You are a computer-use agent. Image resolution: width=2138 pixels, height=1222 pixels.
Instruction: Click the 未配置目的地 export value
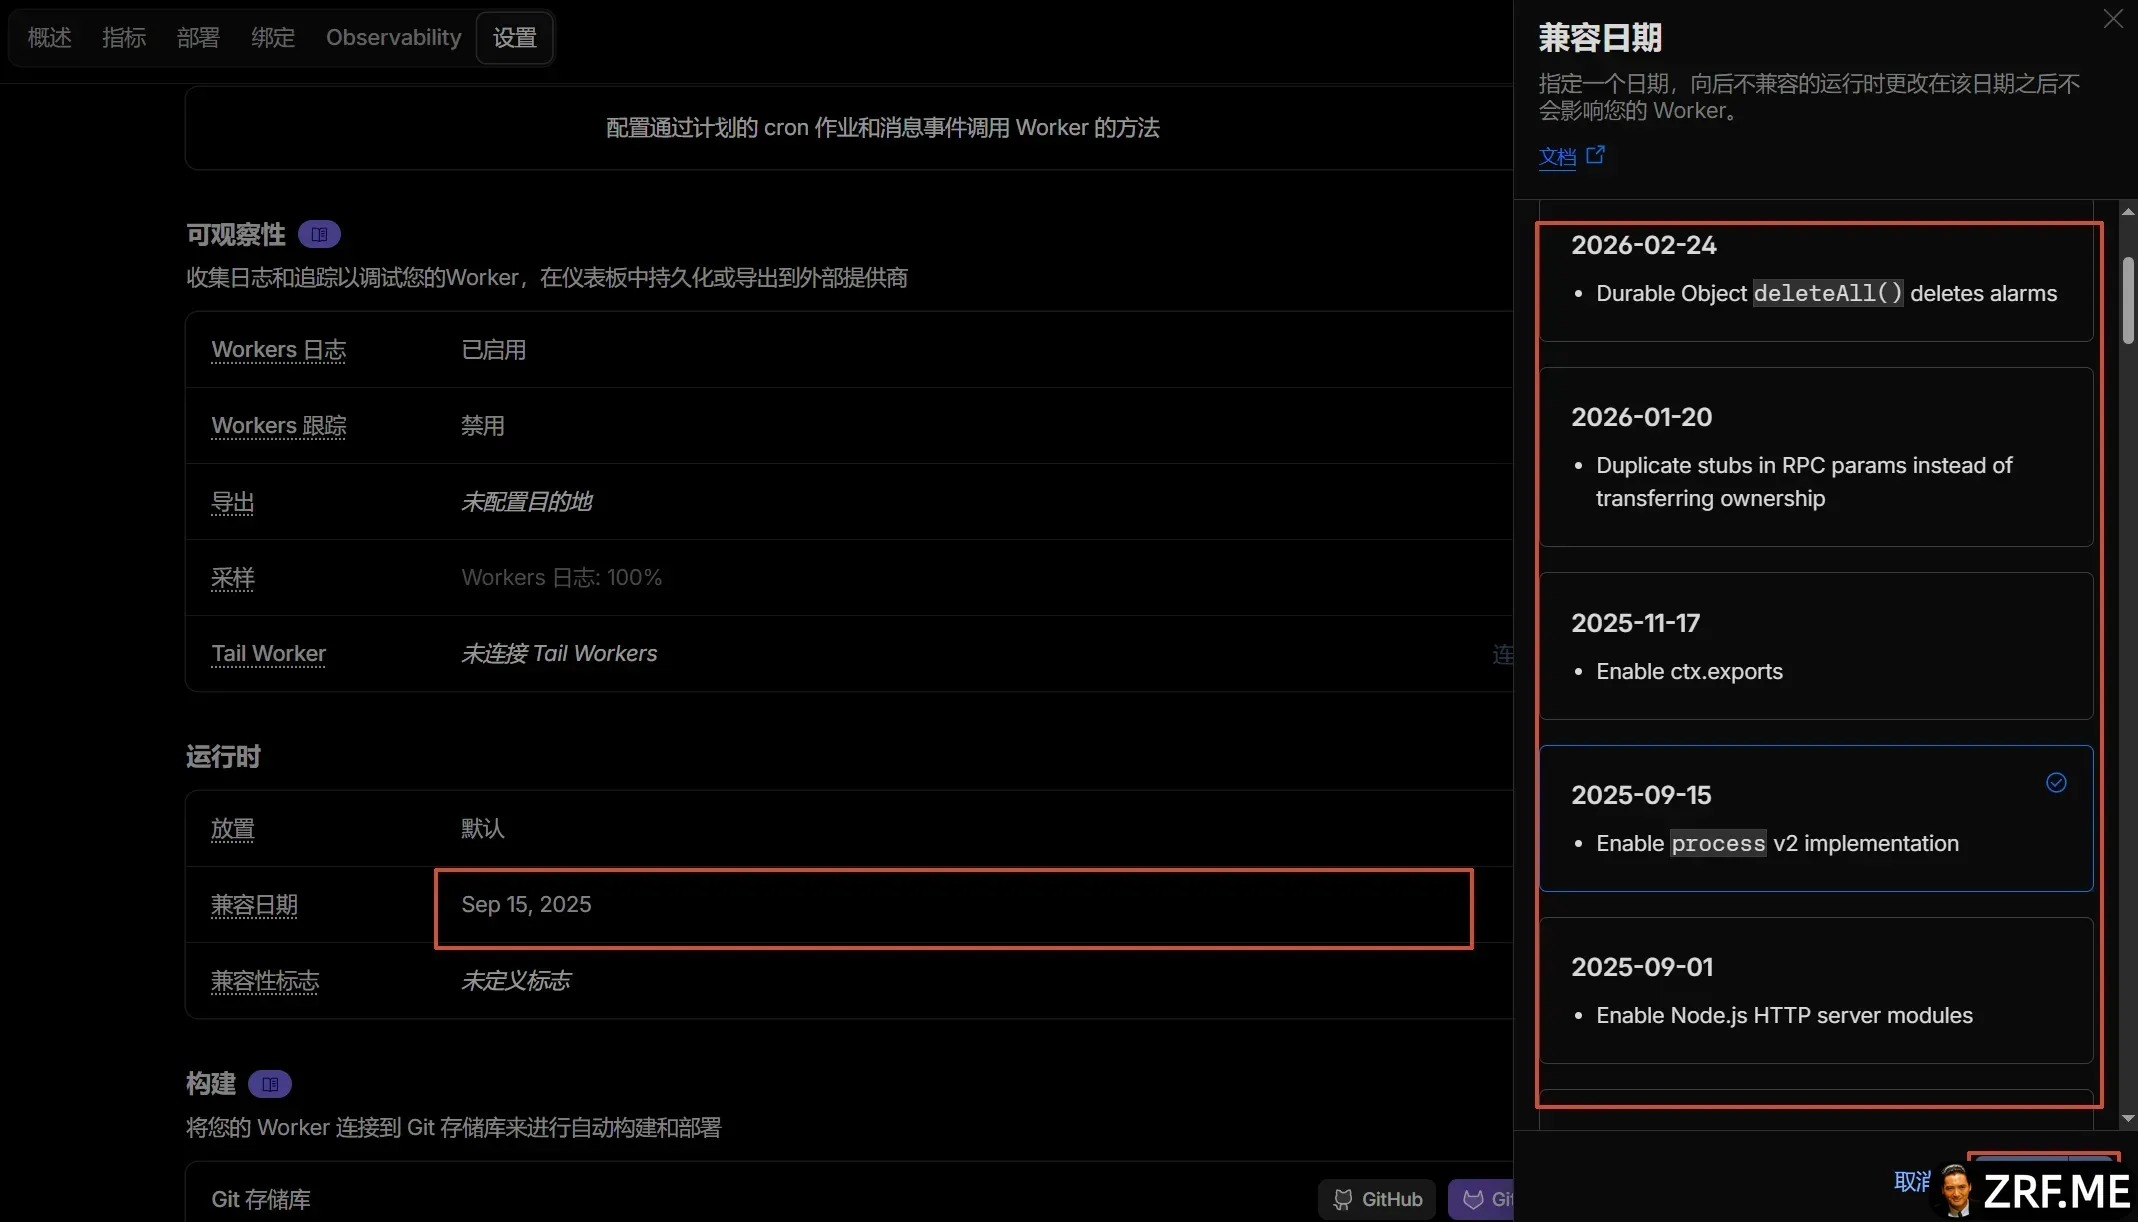click(x=527, y=502)
